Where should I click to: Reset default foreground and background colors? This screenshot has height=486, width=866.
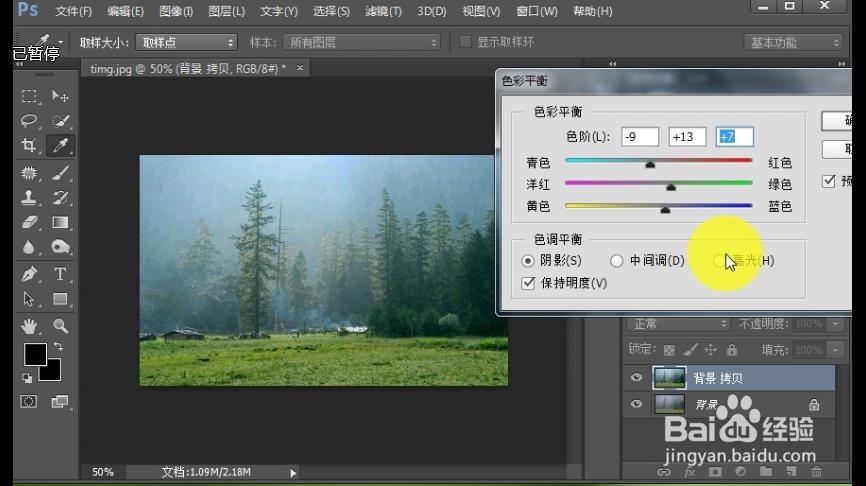point(27,378)
